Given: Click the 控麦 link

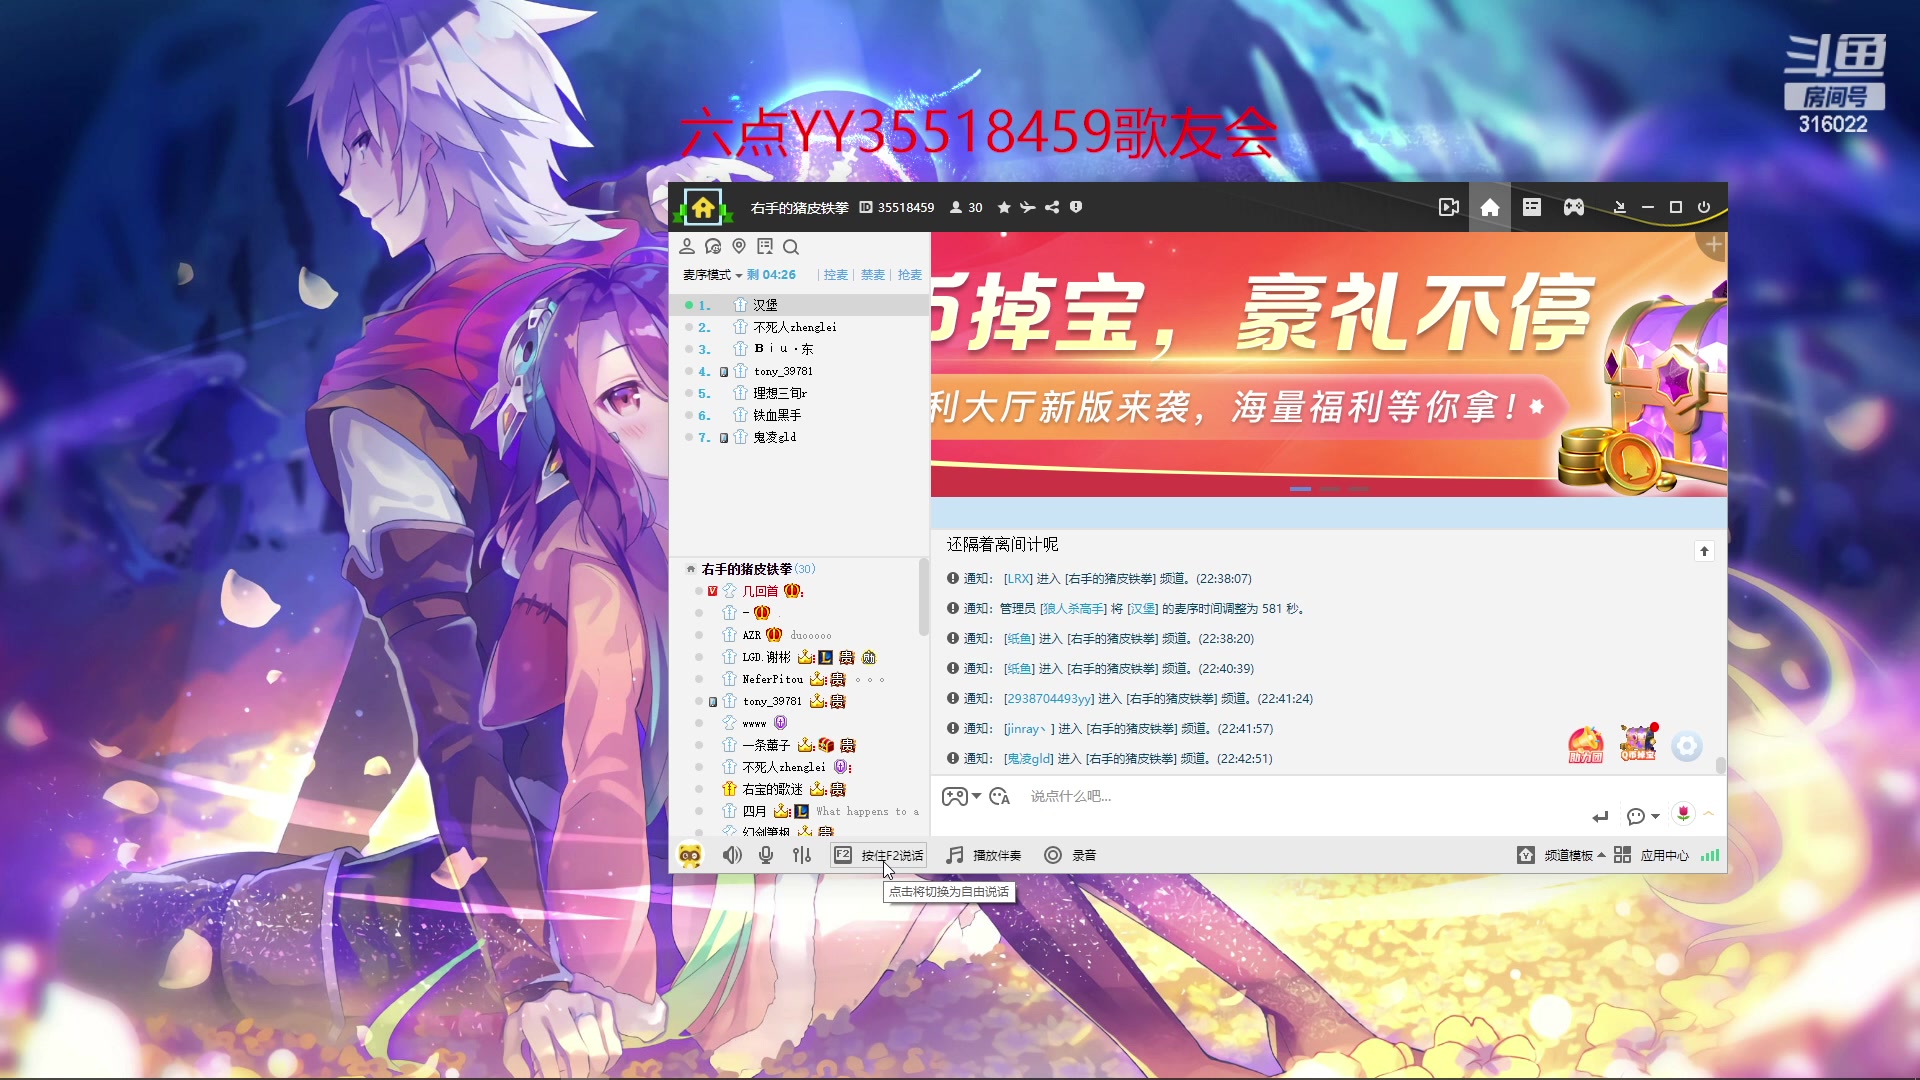Looking at the screenshot, I should 836,275.
